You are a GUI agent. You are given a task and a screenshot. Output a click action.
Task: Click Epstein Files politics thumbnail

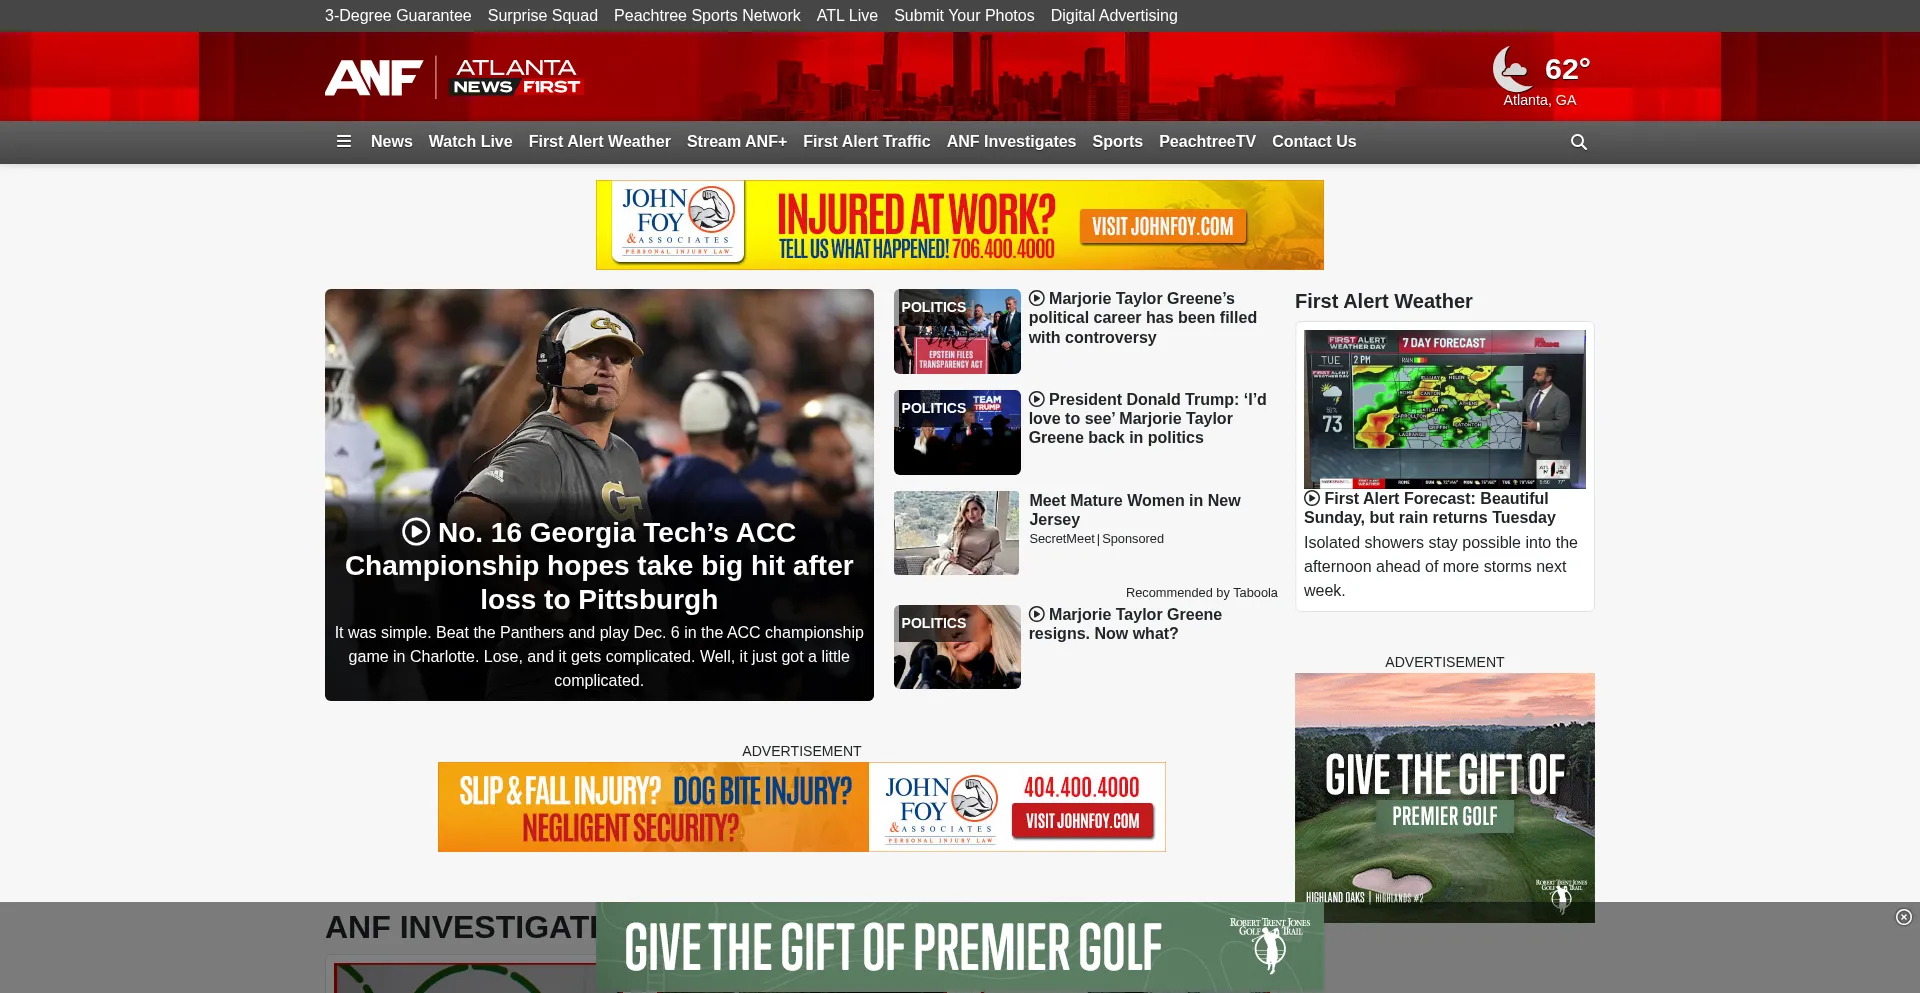[x=957, y=332]
